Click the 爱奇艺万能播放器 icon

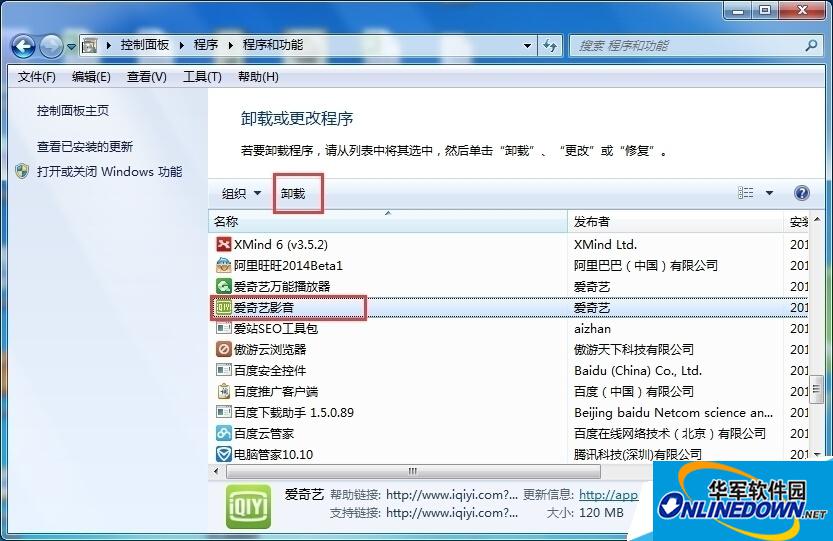click(x=224, y=286)
